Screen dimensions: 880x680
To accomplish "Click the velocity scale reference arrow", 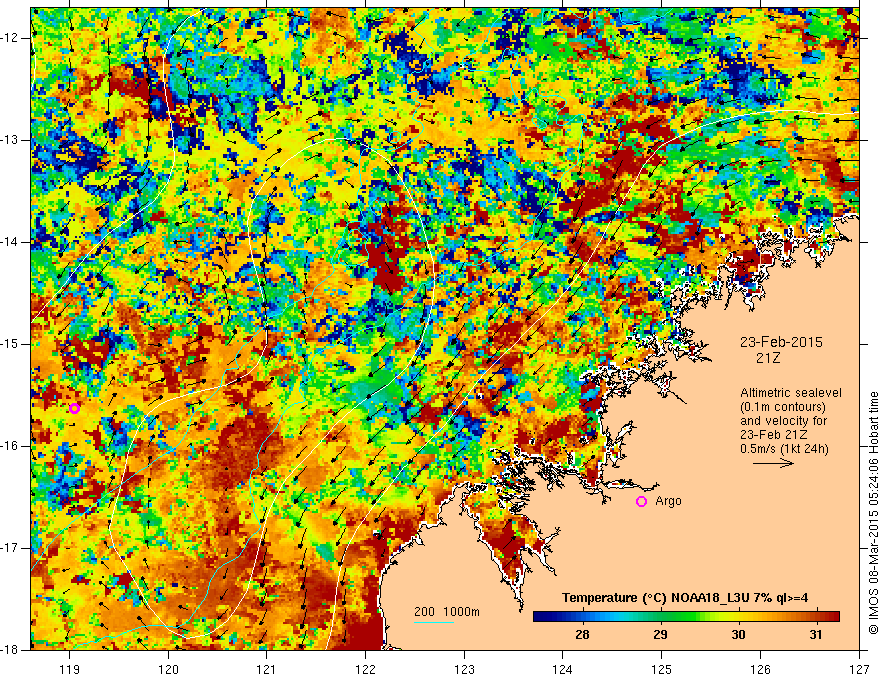I will (773, 463).
